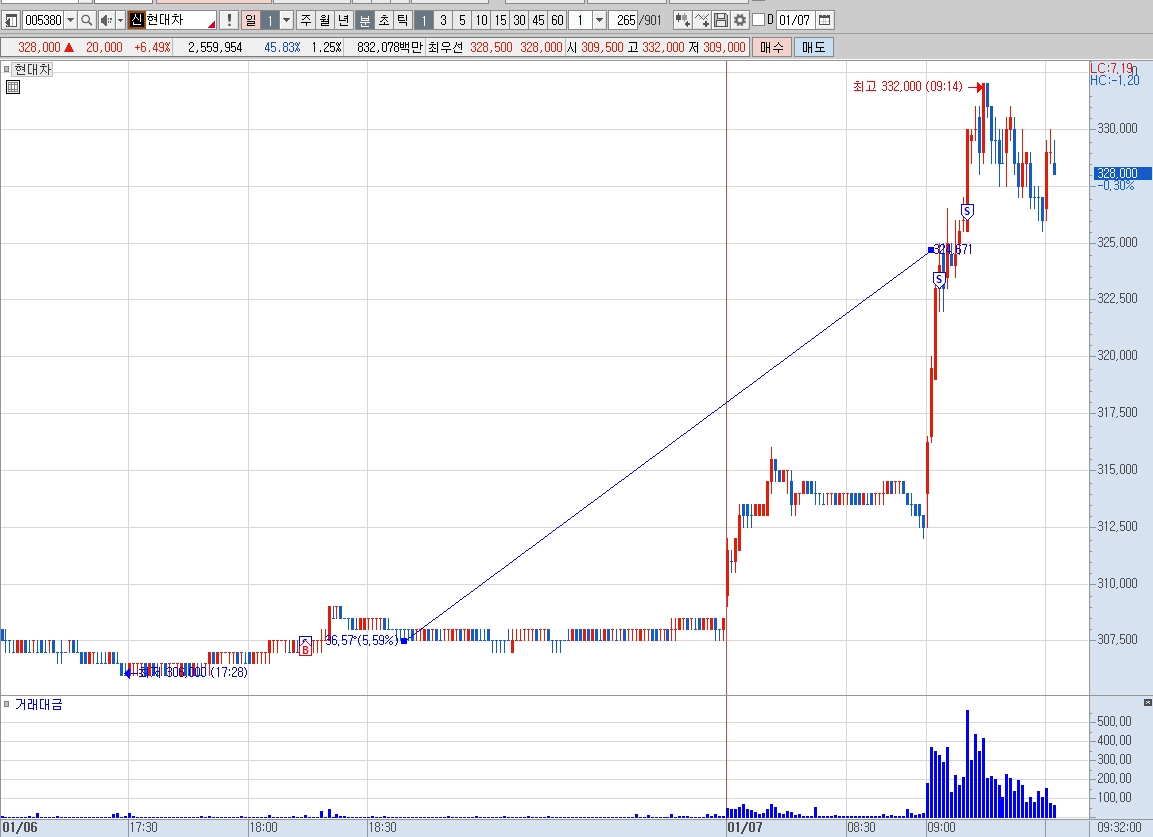
Task: Click the 36.57 (5.59%) trendline label
Action: [361, 641]
